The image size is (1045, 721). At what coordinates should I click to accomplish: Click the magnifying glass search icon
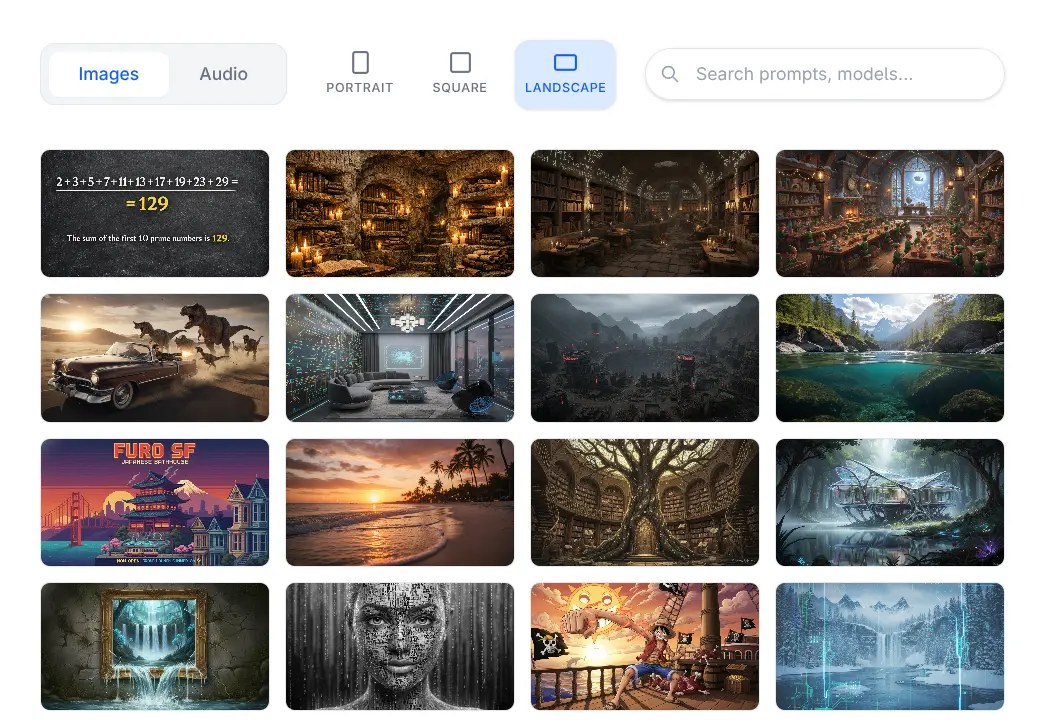pos(670,74)
